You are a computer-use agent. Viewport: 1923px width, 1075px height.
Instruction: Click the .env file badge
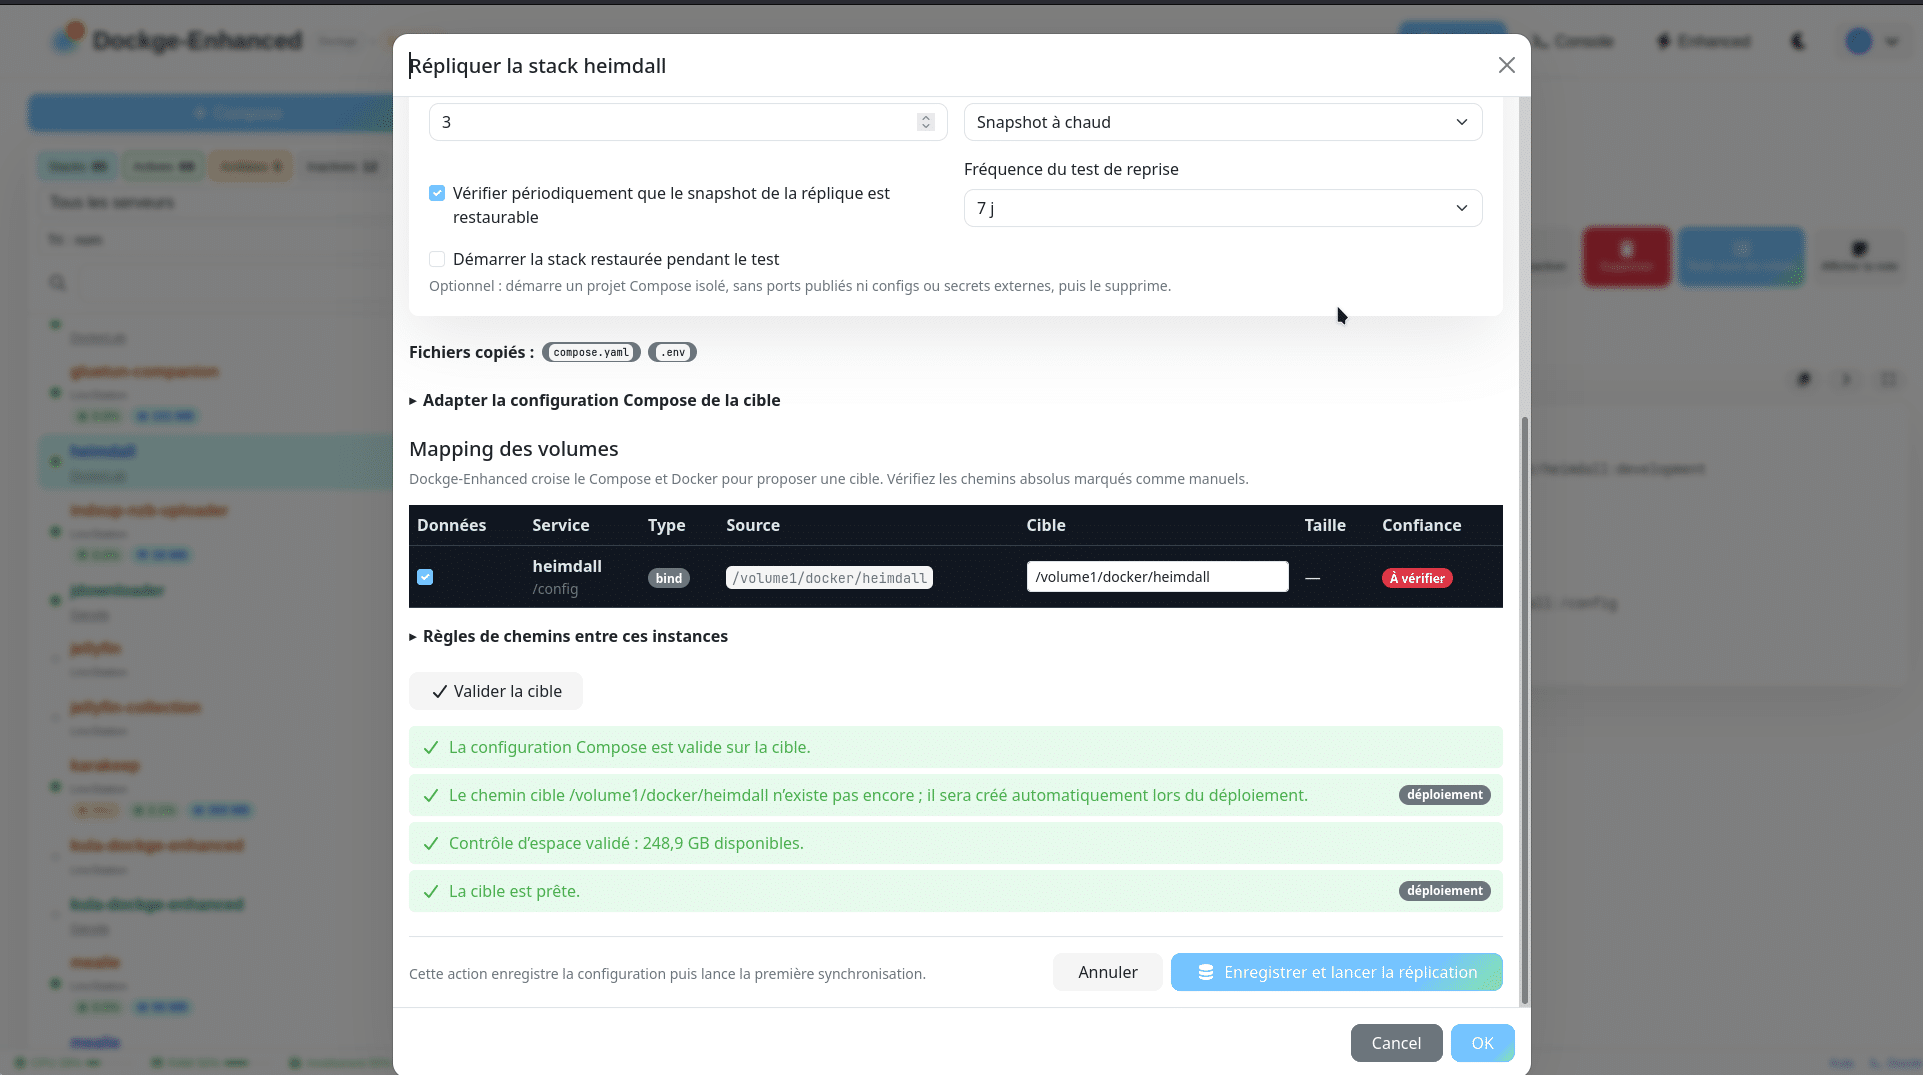(x=673, y=352)
